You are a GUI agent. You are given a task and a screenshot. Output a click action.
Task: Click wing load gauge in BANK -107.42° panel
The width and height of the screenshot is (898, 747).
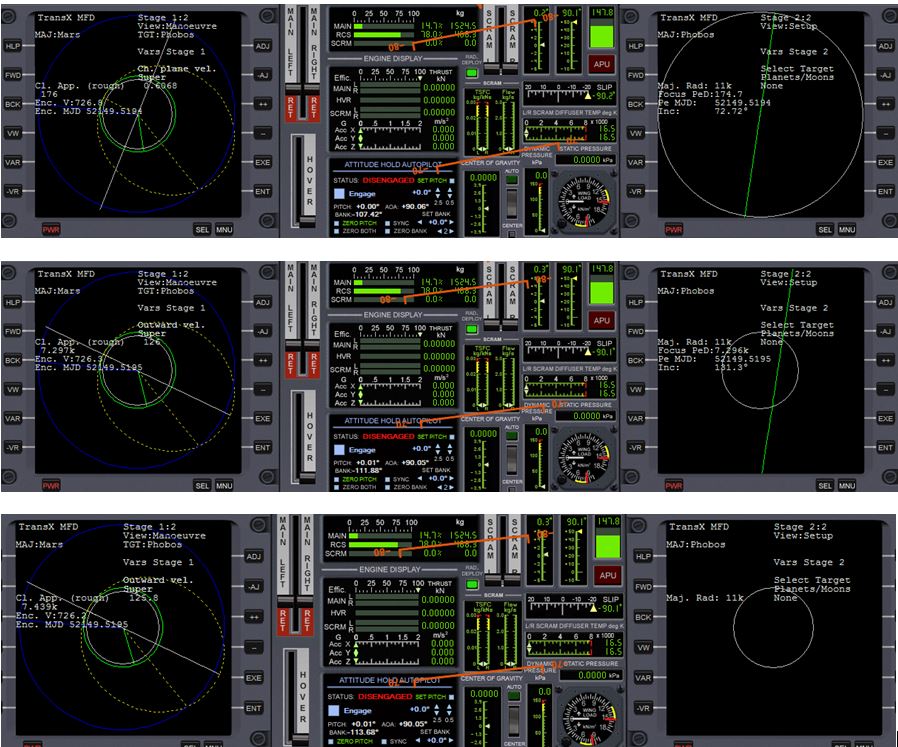(584, 202)
